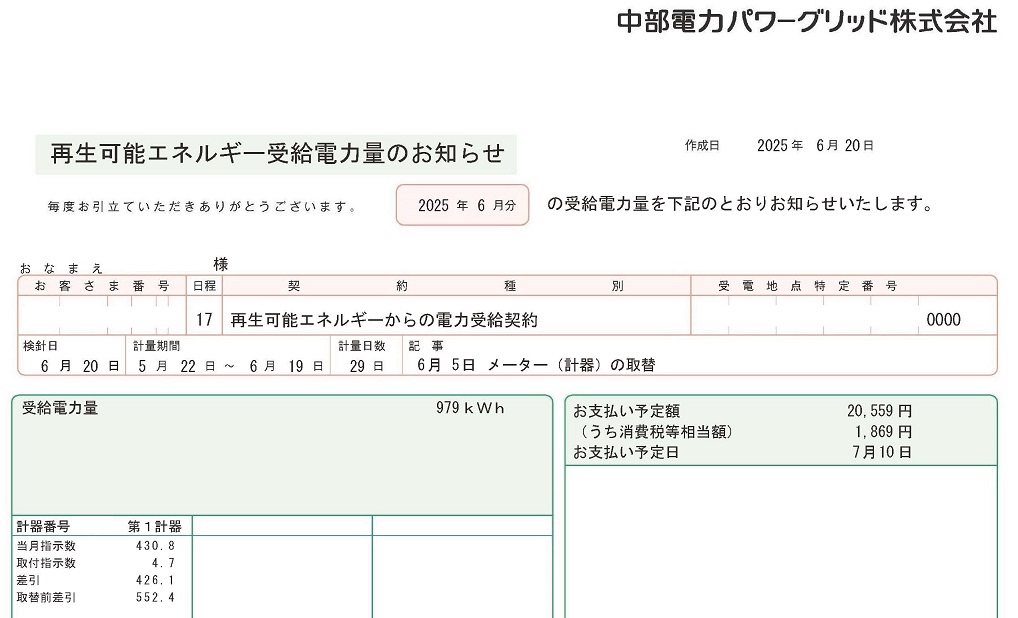This screenshot has height=618, width=1018.
Task: Click the pre-replacement difference 552.4
Action: coord(155,597)
